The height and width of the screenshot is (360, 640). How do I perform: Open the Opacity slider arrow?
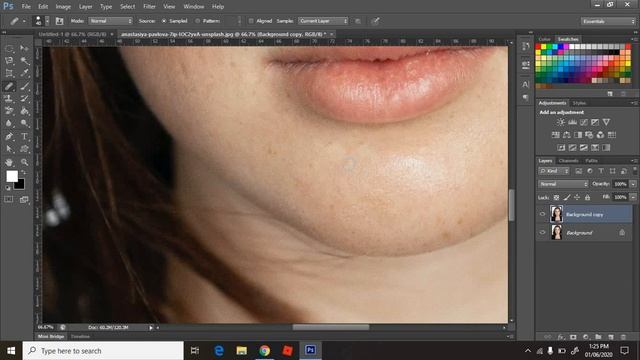(x=633, y=184)
